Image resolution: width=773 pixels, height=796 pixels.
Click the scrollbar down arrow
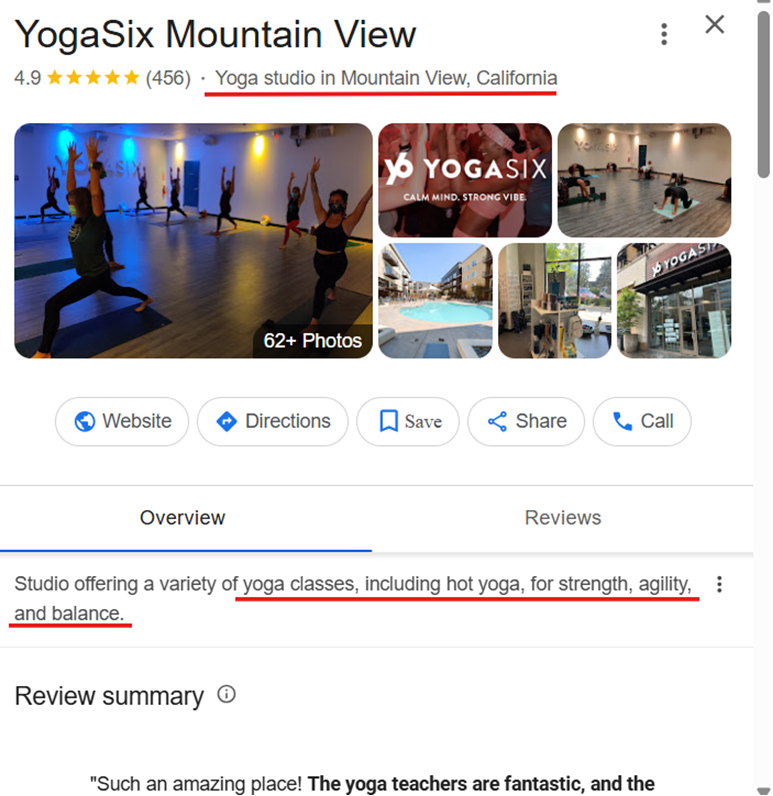(764, 791)
